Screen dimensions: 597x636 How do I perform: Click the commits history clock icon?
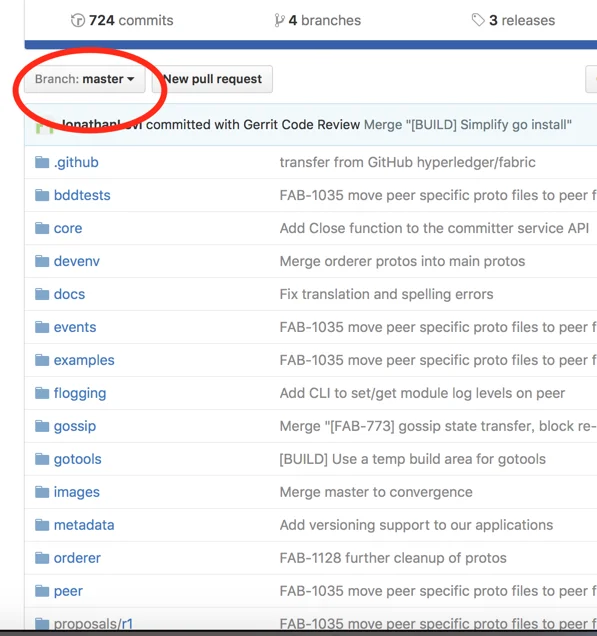pyautogui.click(x=77, y=20)
